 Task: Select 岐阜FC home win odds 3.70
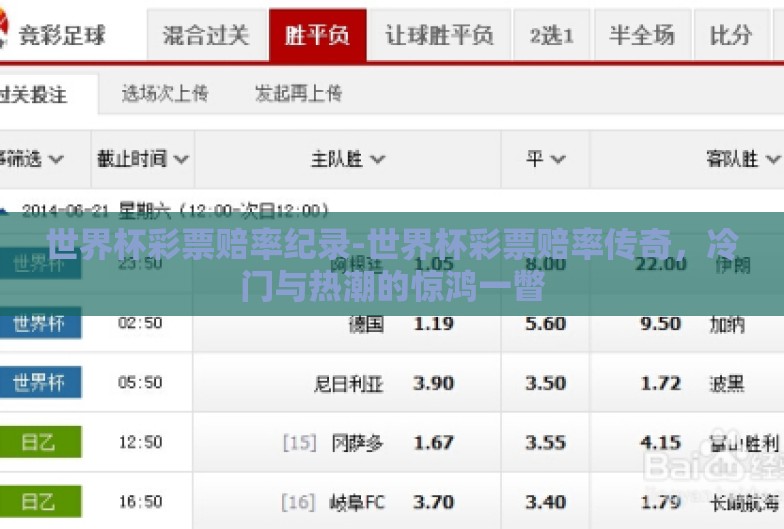point(434,502)
